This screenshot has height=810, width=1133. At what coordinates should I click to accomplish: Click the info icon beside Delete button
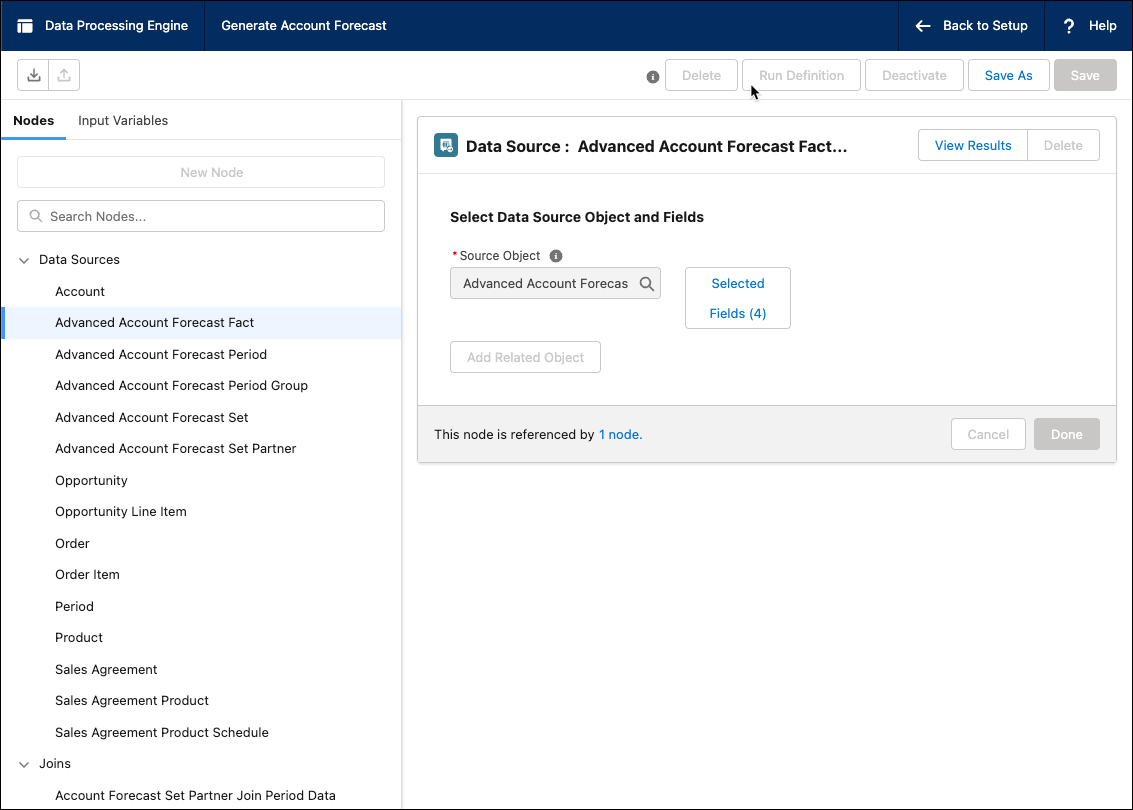[x=652, y=77]
